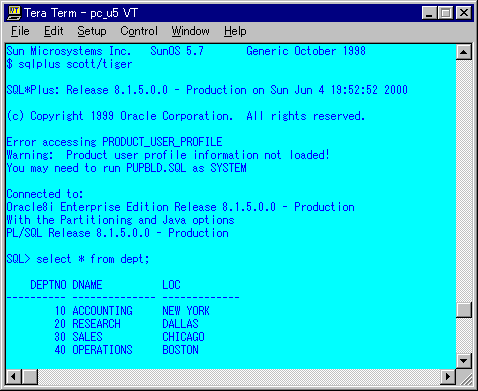Click the window resize grip corner
This screenshot has width=478, height=391.
click(465, 378)
